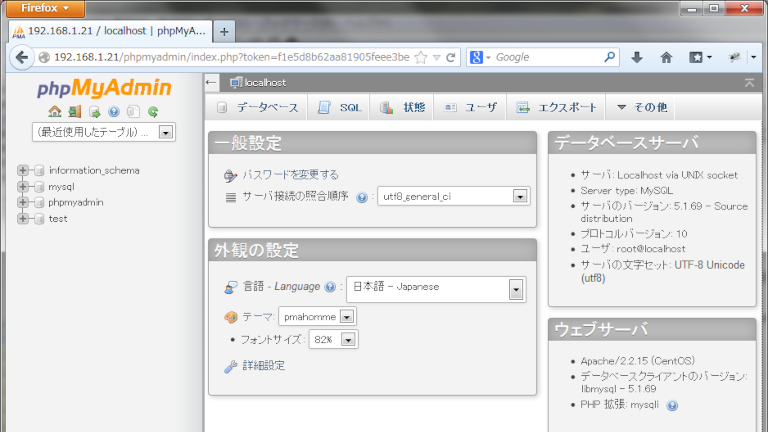Click the 詳細設定 link
The image size is (768, 432).
[x=264, y=365]
